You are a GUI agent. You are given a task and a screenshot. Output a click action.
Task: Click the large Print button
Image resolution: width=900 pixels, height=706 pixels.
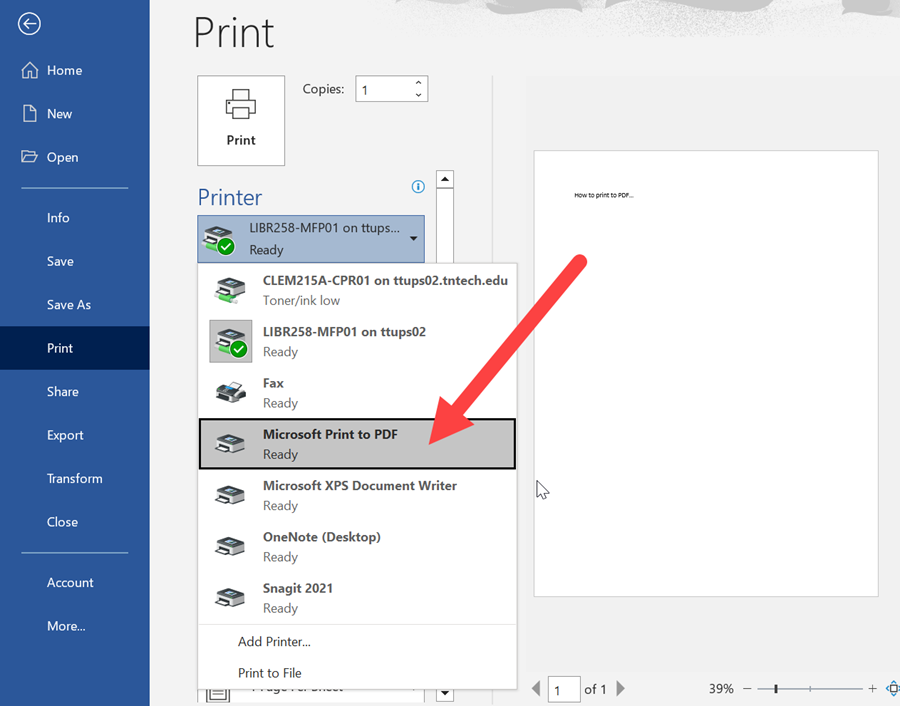(x=241, y=121)
